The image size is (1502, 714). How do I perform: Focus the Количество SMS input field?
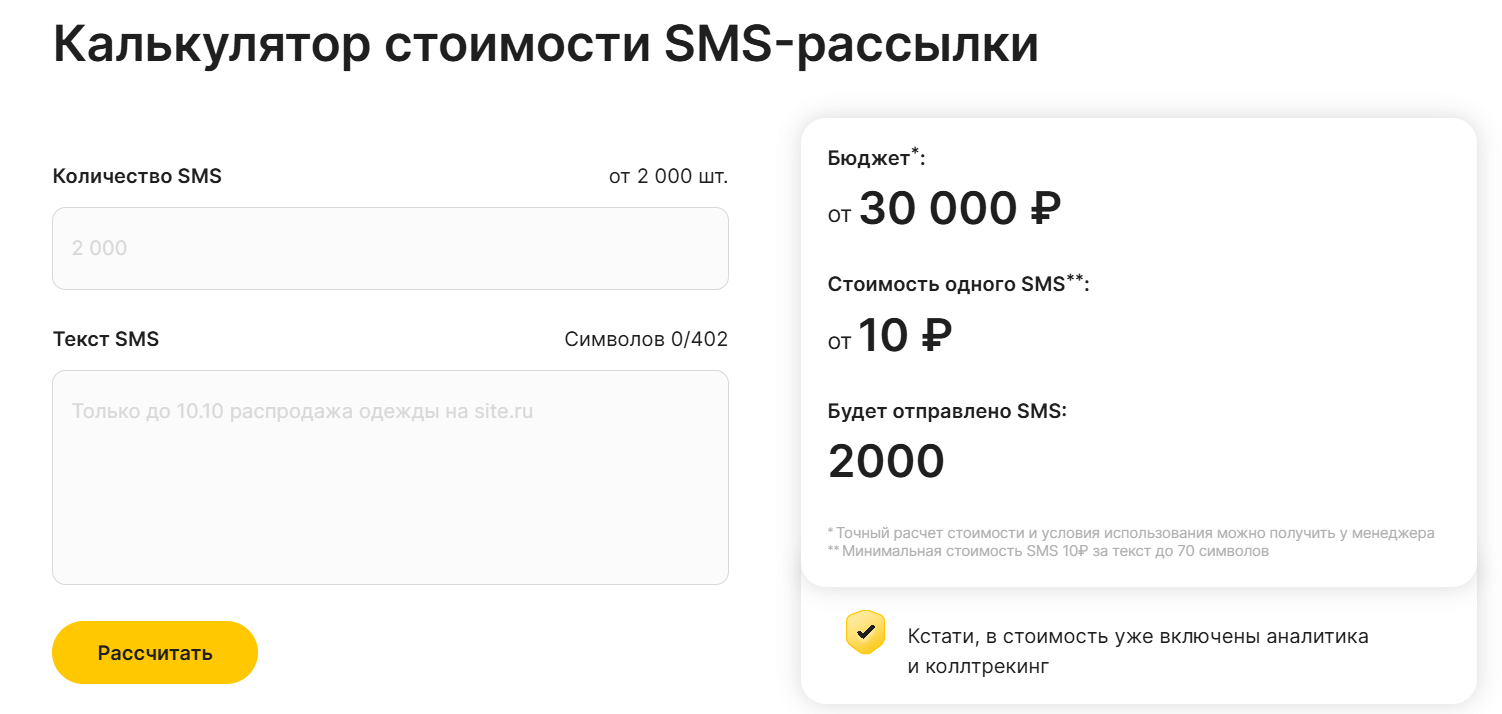click(390, 248)
